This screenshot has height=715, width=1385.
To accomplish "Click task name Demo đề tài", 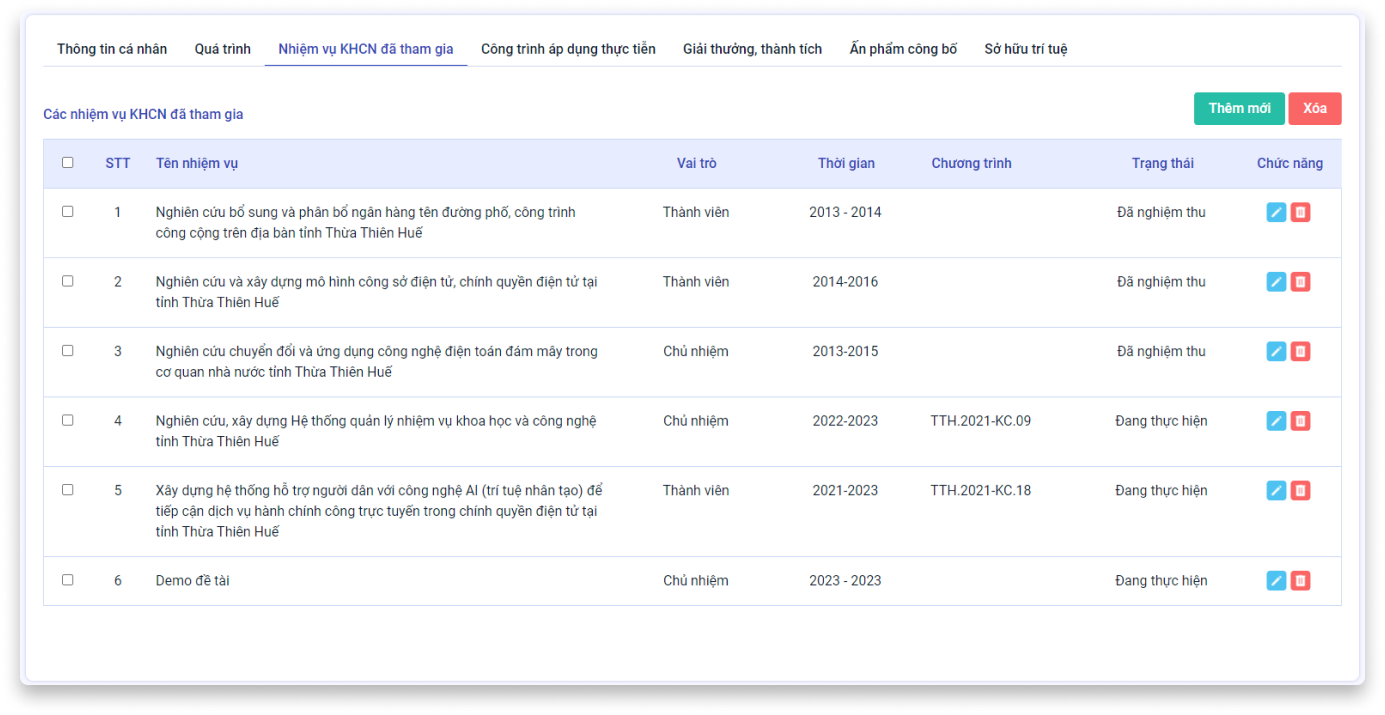I will [193, 580].
